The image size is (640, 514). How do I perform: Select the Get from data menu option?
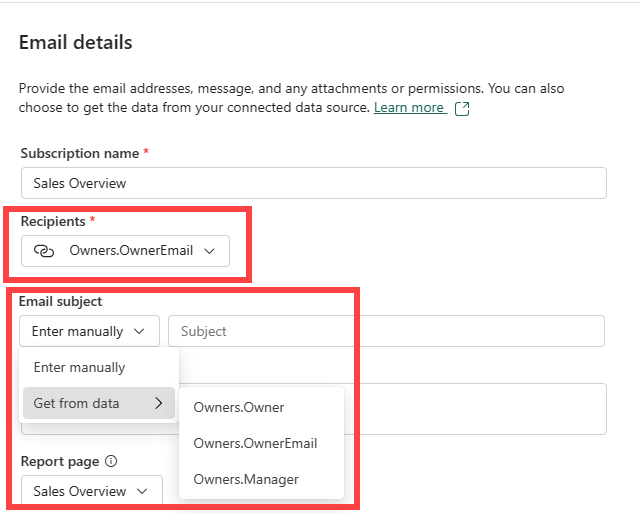coord(99,403)
